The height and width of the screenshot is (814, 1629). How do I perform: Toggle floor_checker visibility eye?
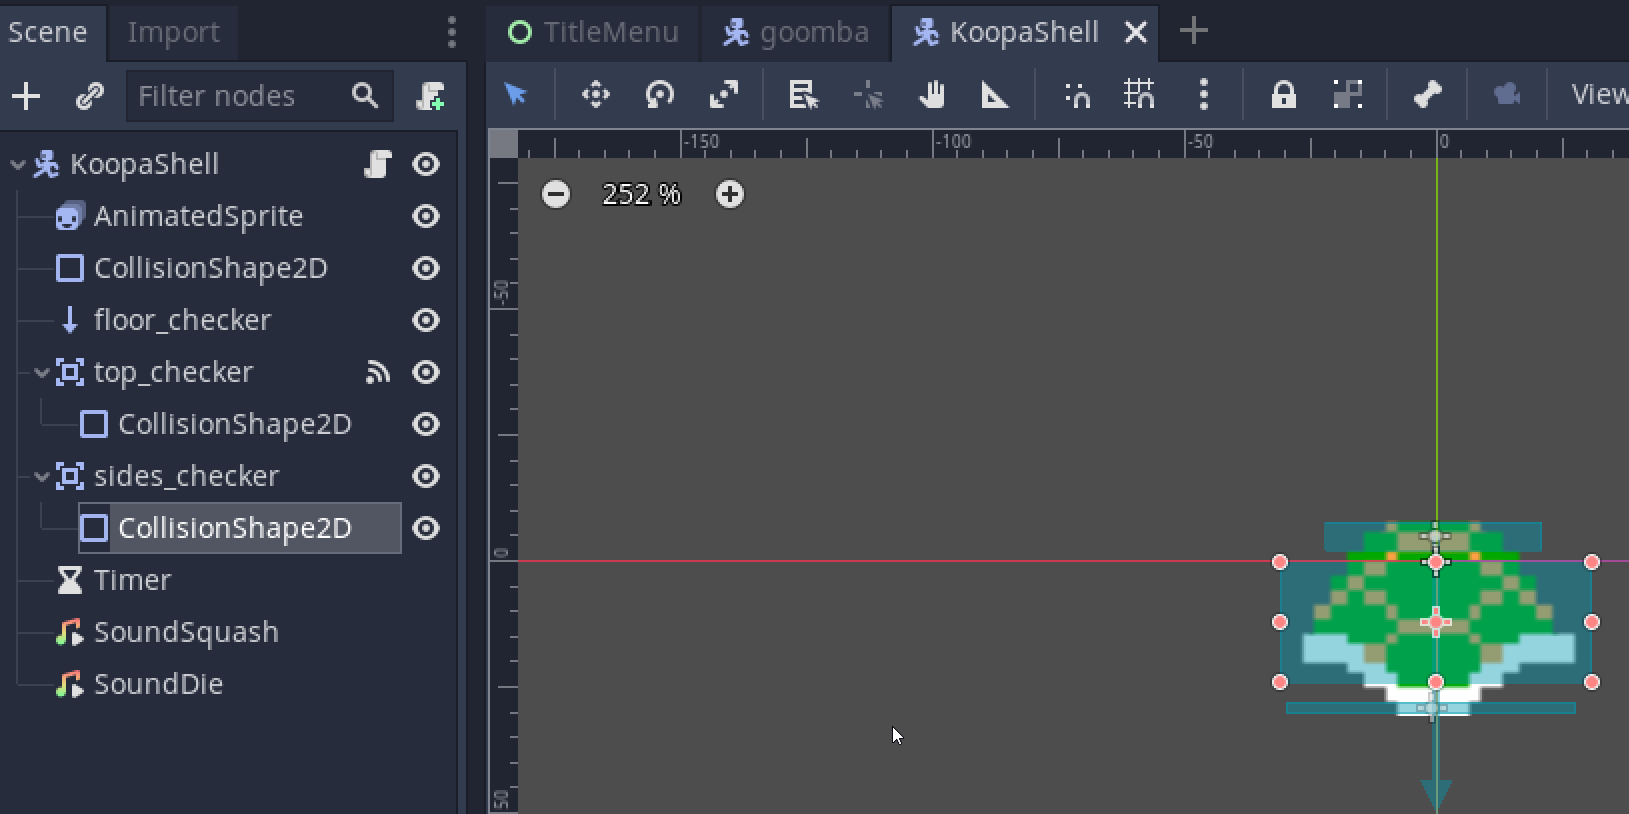coord(426,320)
